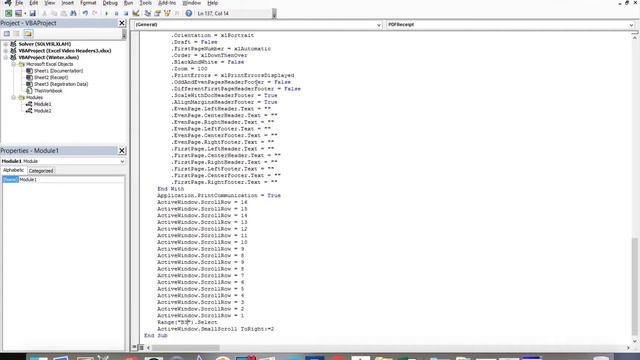Click the (Name) property value Module1

coord(71,180)
